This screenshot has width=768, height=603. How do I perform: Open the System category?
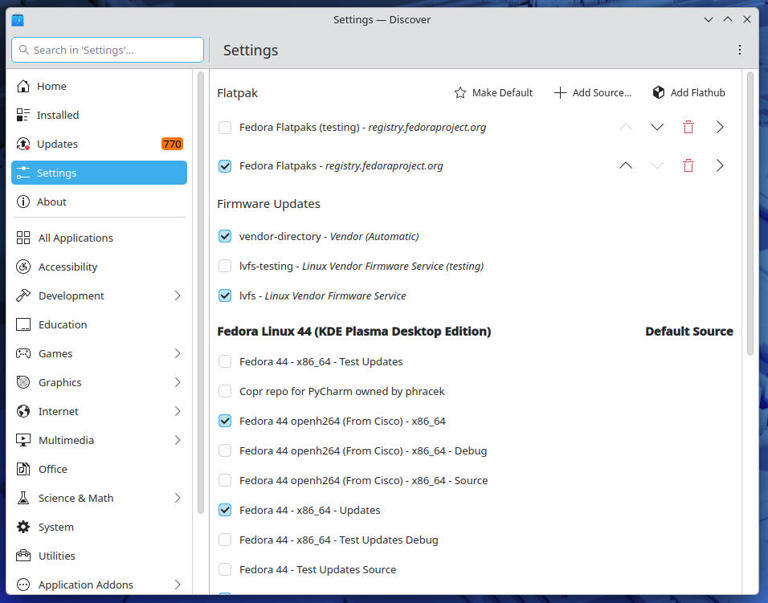click(x=99, y=527)
